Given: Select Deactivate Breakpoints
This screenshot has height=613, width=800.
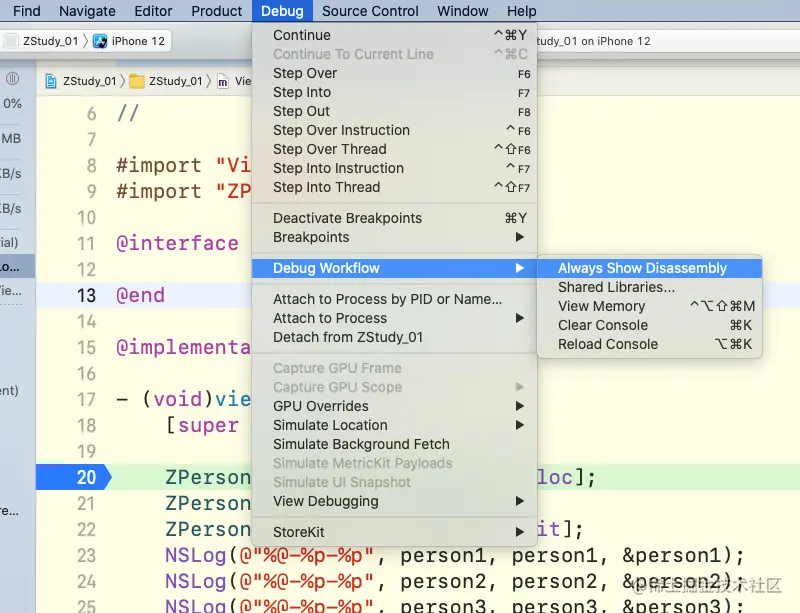Looking at the screenshot, I should pos(394,218).
